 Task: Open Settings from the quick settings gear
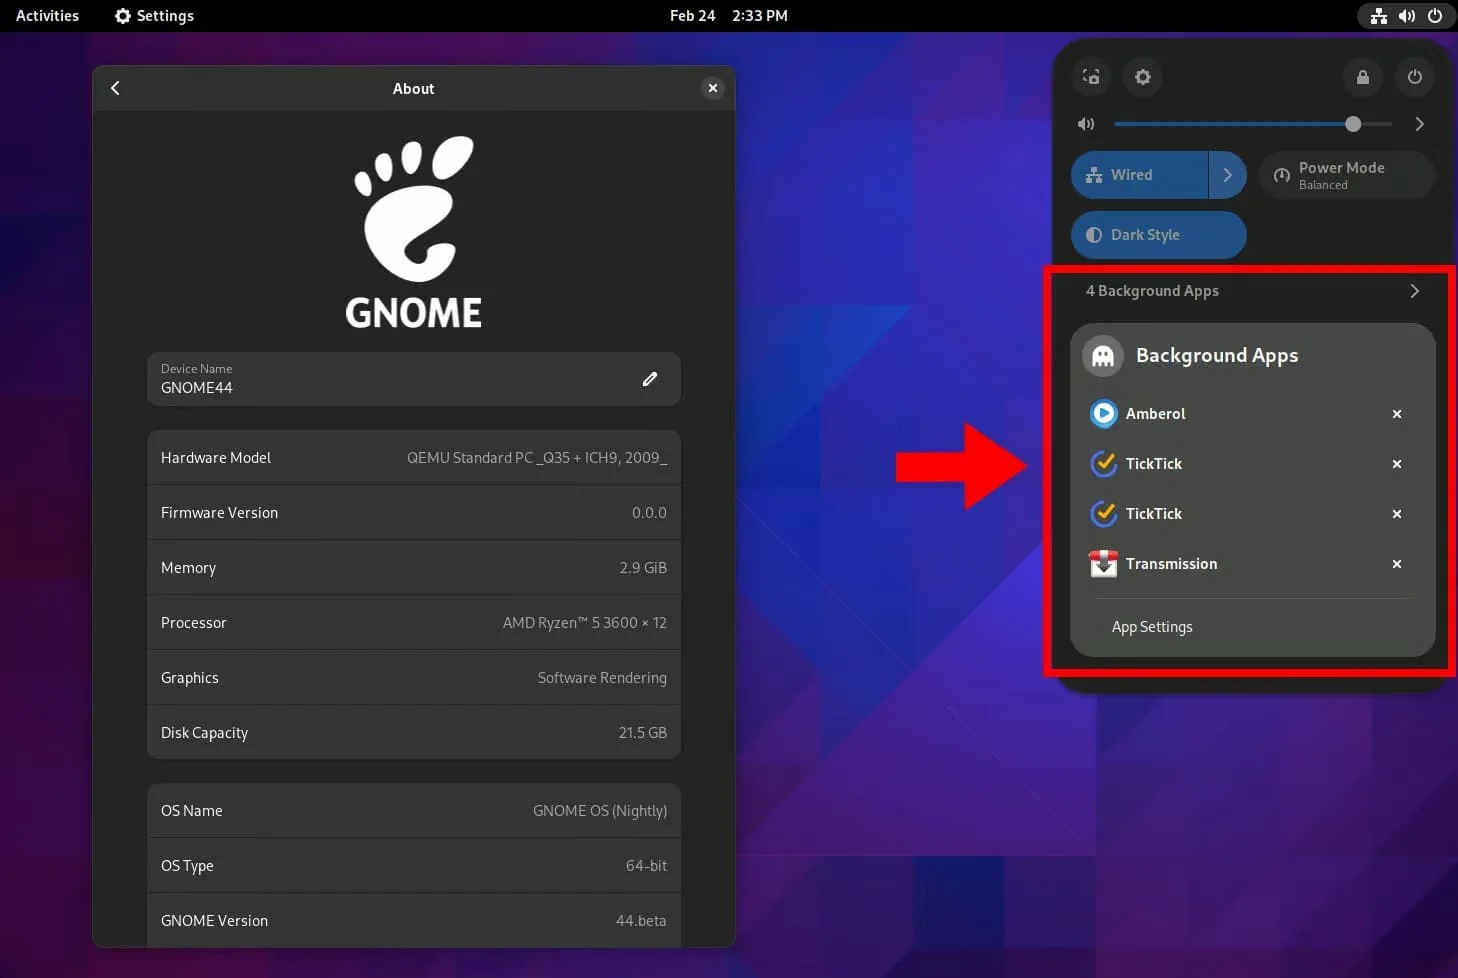[x=1142, y=77]
